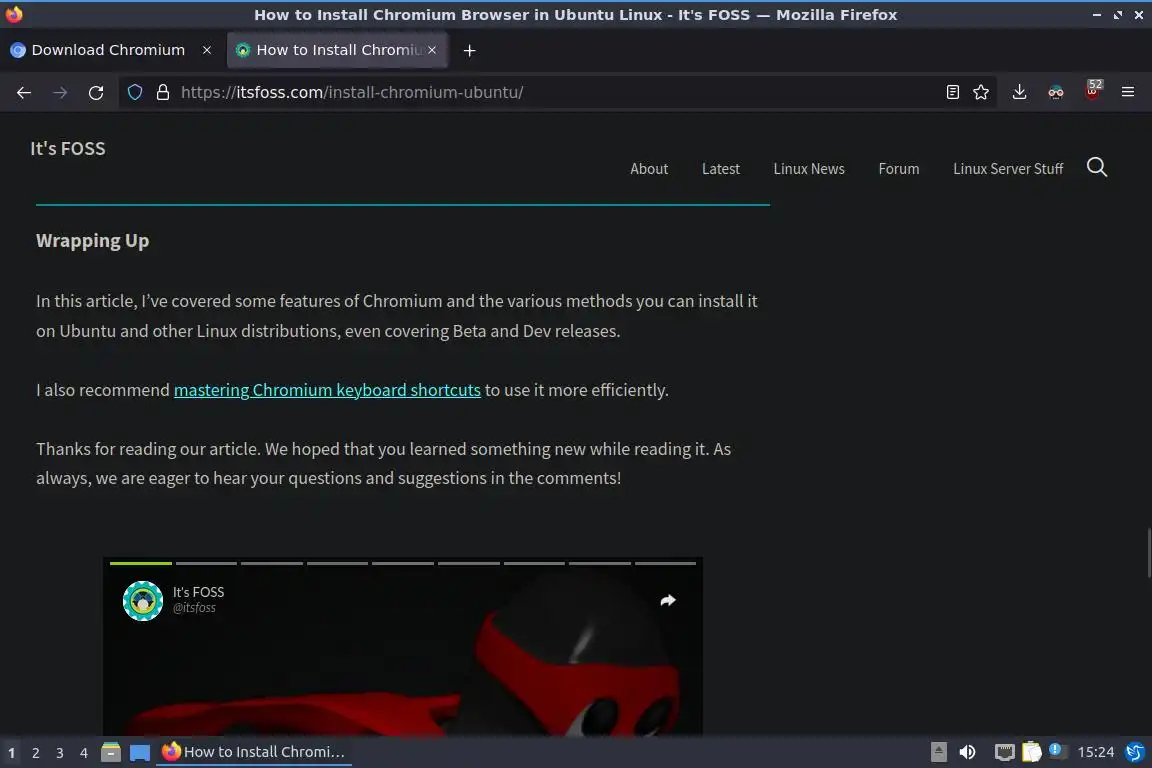This screenshot has height=768, width=1152.
Task: Switch to workspace 3
Action: 60,753
